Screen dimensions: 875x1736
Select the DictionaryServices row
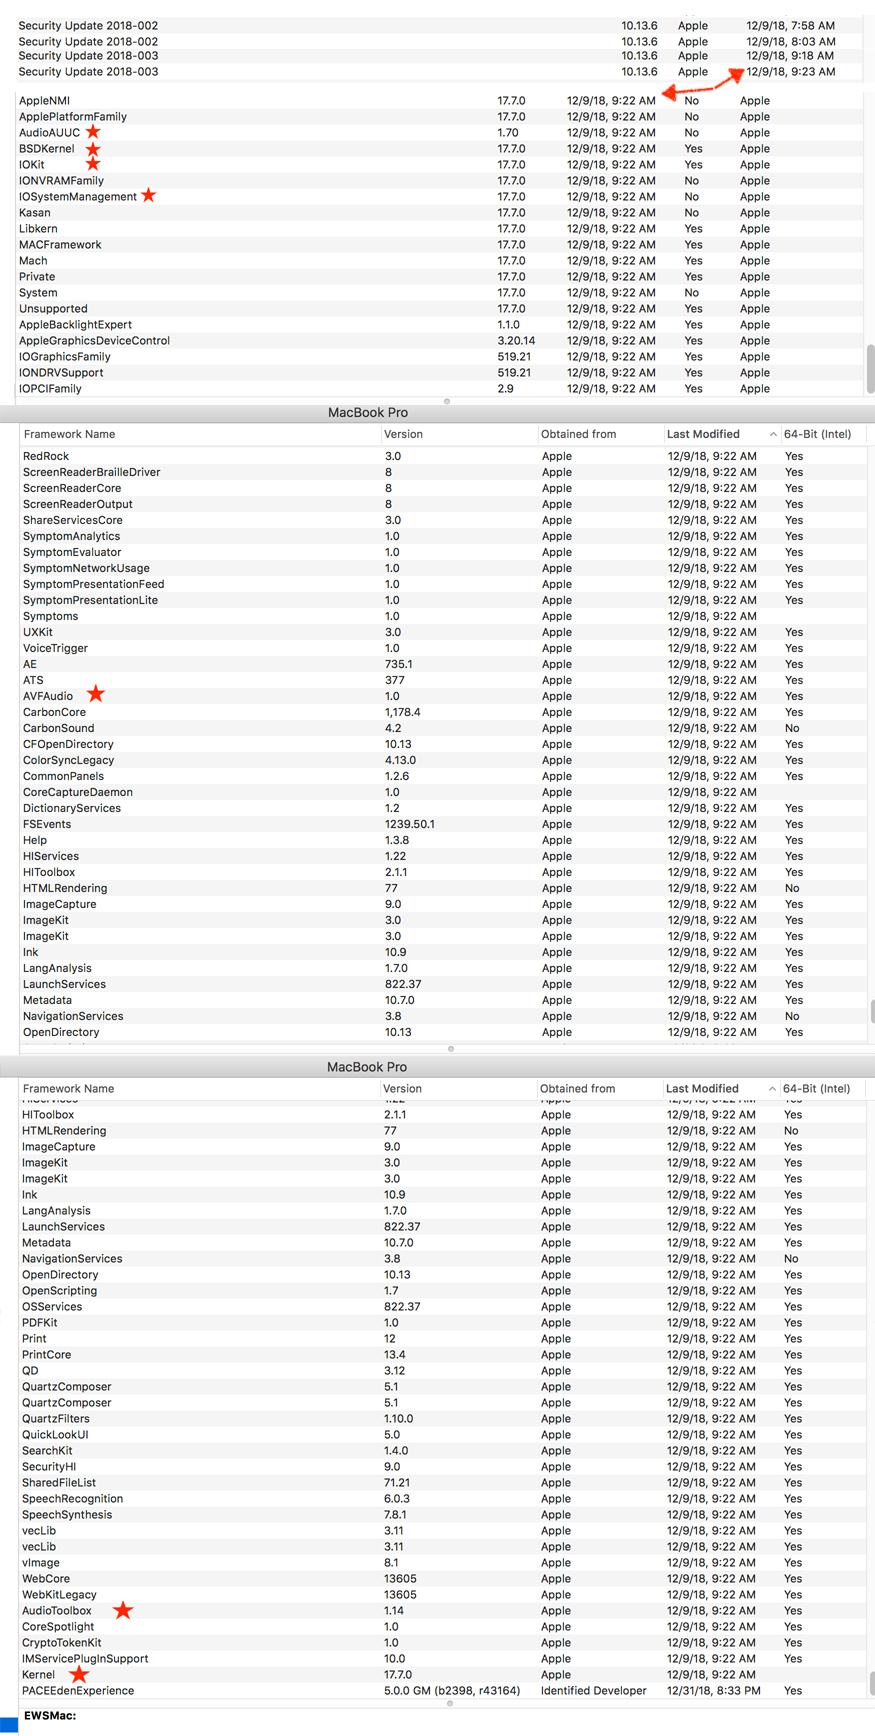pos(444,808)
